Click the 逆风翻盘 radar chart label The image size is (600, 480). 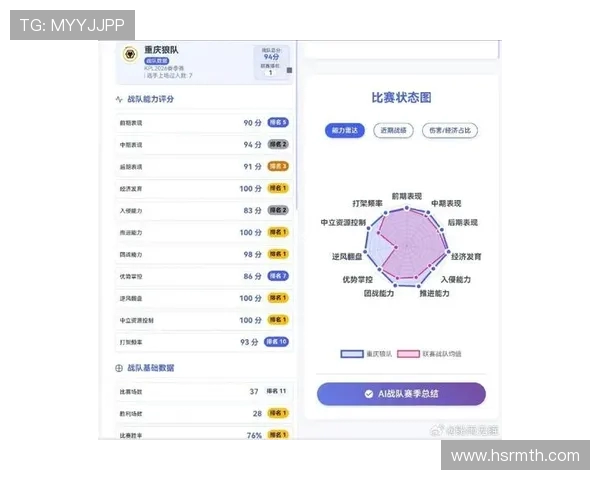pyautogui.click(x=347, y=257)
